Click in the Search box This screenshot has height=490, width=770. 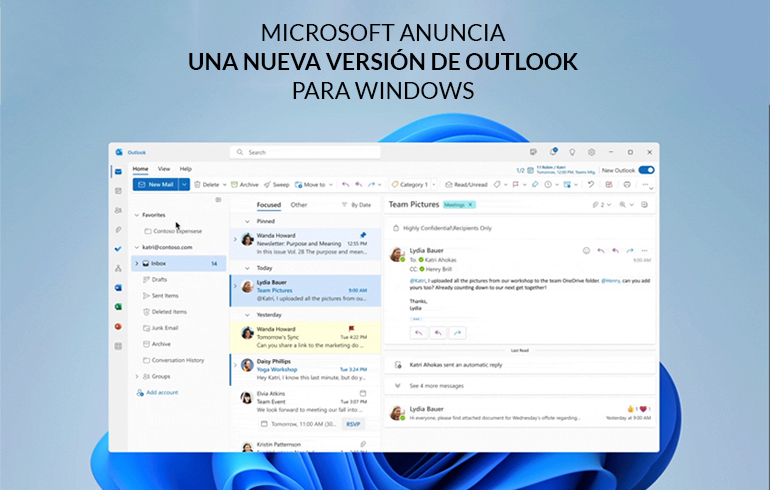pos(305,152)
